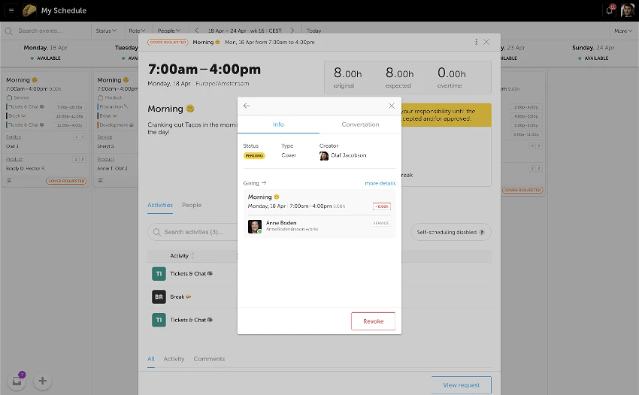Click help icon on Self-scheduling disabled
Screen dimensions: 639x395
click(482, 232)
